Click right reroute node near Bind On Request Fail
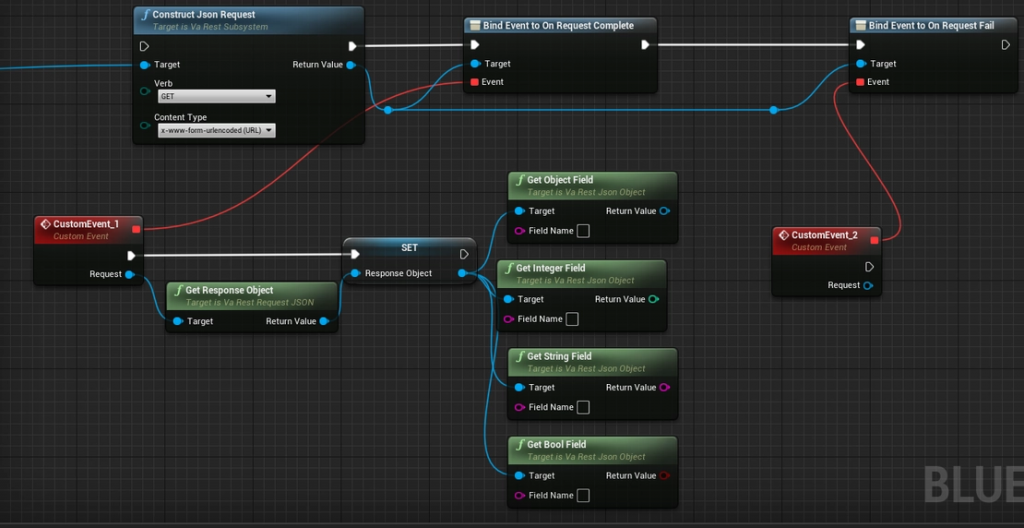The width and height of the screenshot is (1024, 528). [x=773, y=110]
